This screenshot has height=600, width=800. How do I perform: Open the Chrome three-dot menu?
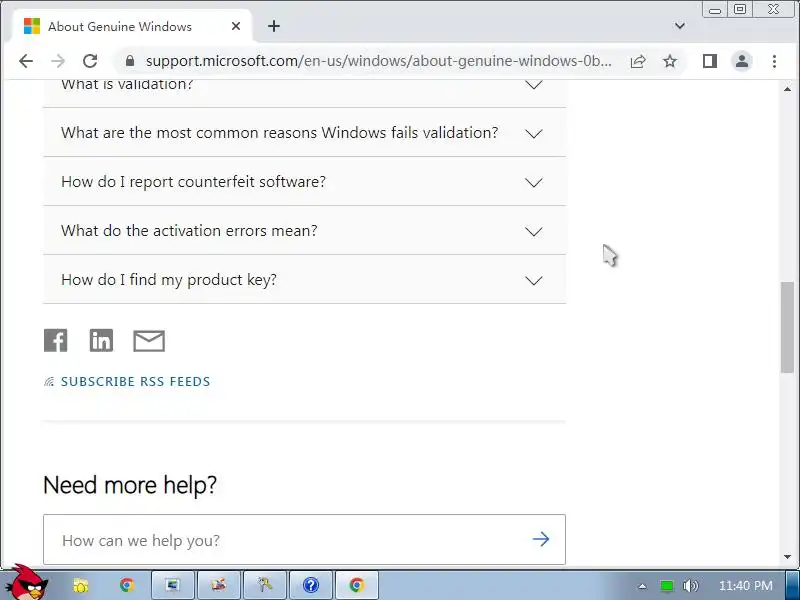click(774, 61)
